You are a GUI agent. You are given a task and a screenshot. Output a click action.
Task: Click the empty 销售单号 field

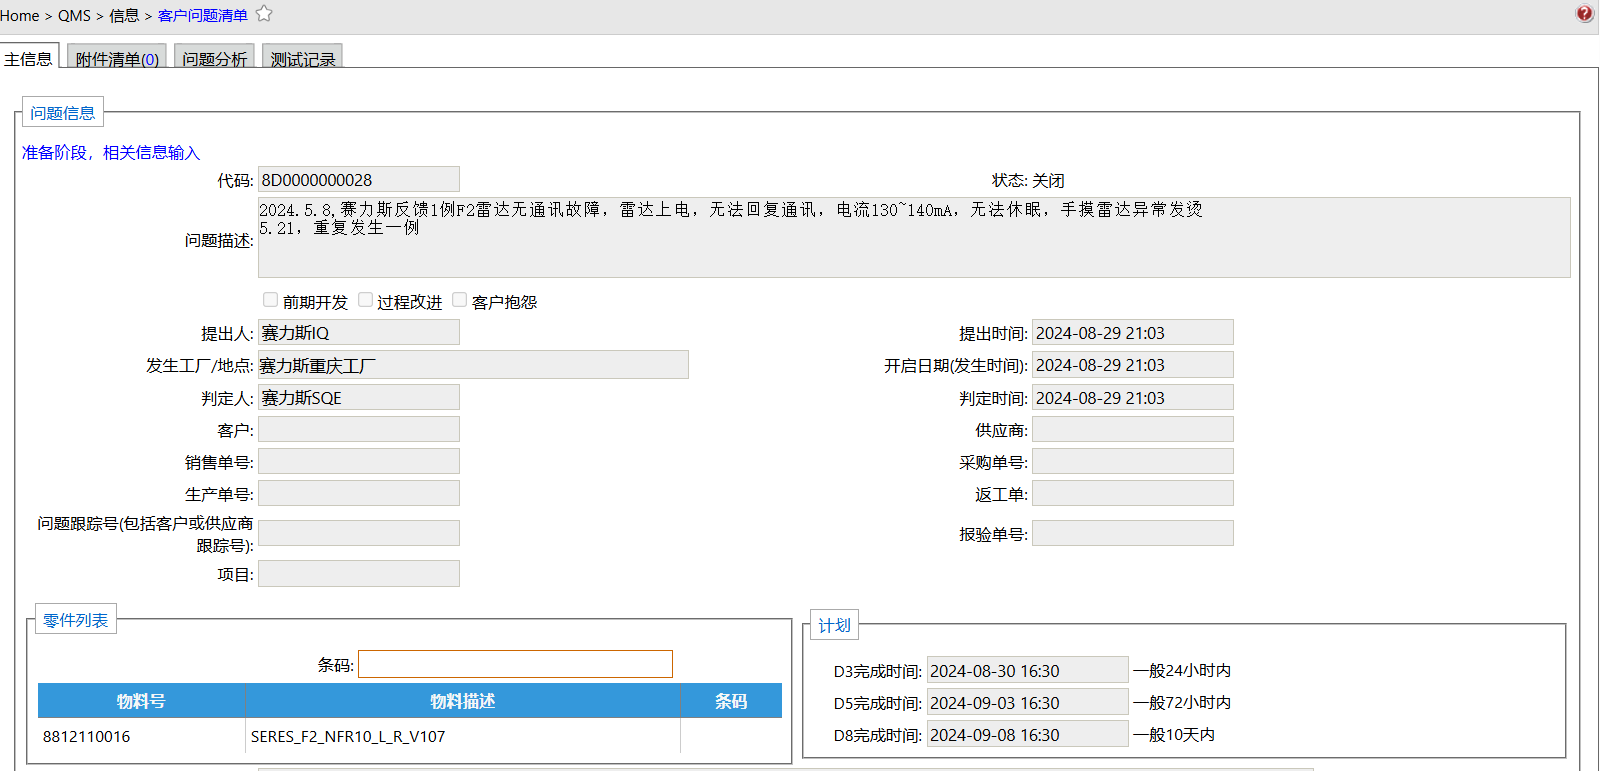[359, 462]
